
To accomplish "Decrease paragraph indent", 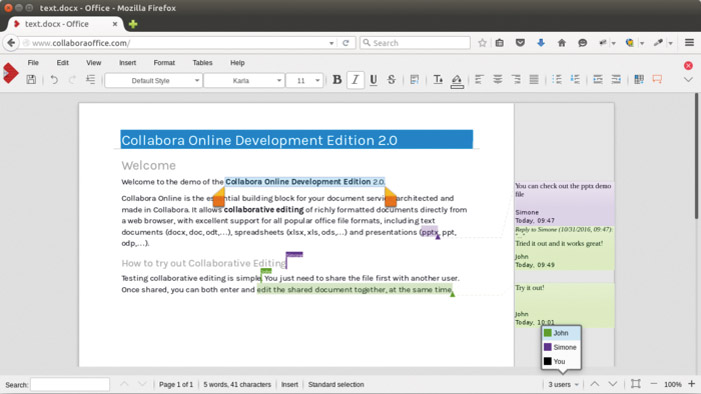I will (x=616, y=80).
